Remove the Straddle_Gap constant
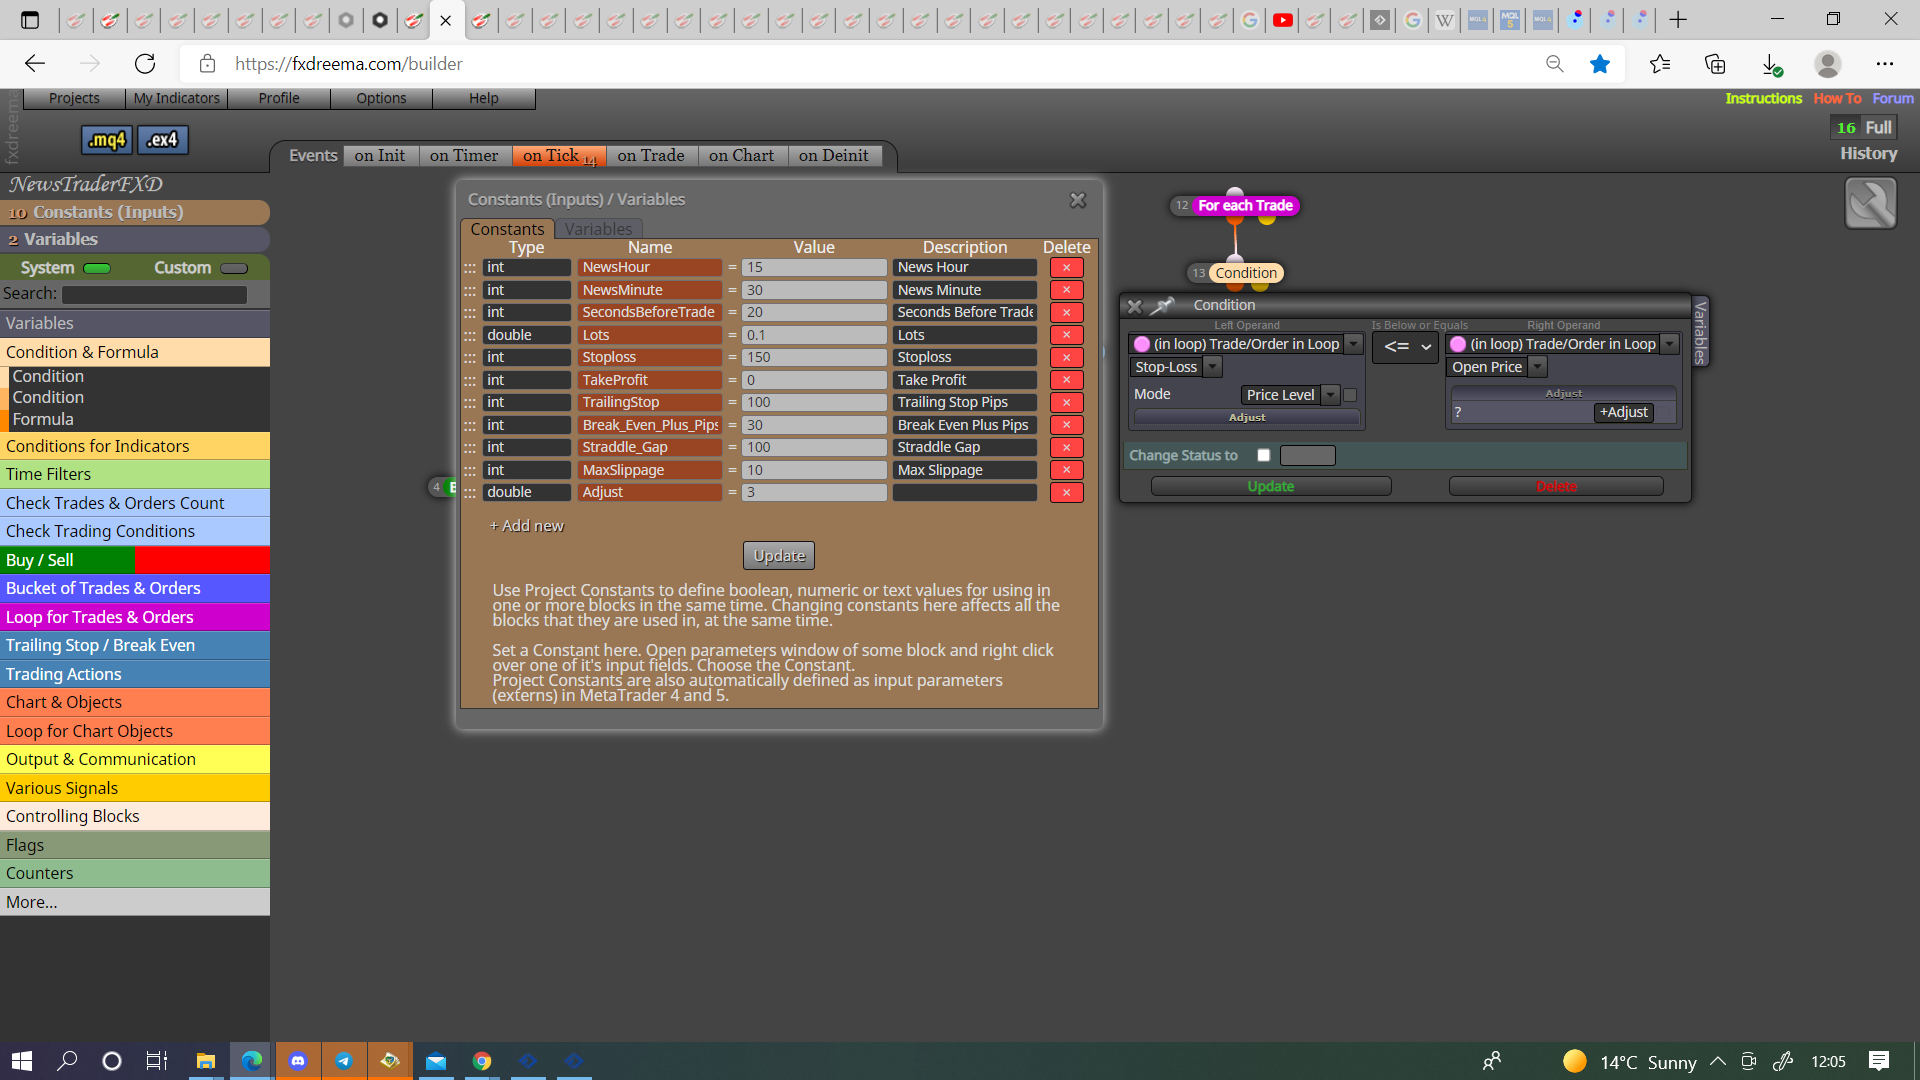Image resolution: width=1920 pixels, height=1080 pixels. click(x=1066, y=448)
